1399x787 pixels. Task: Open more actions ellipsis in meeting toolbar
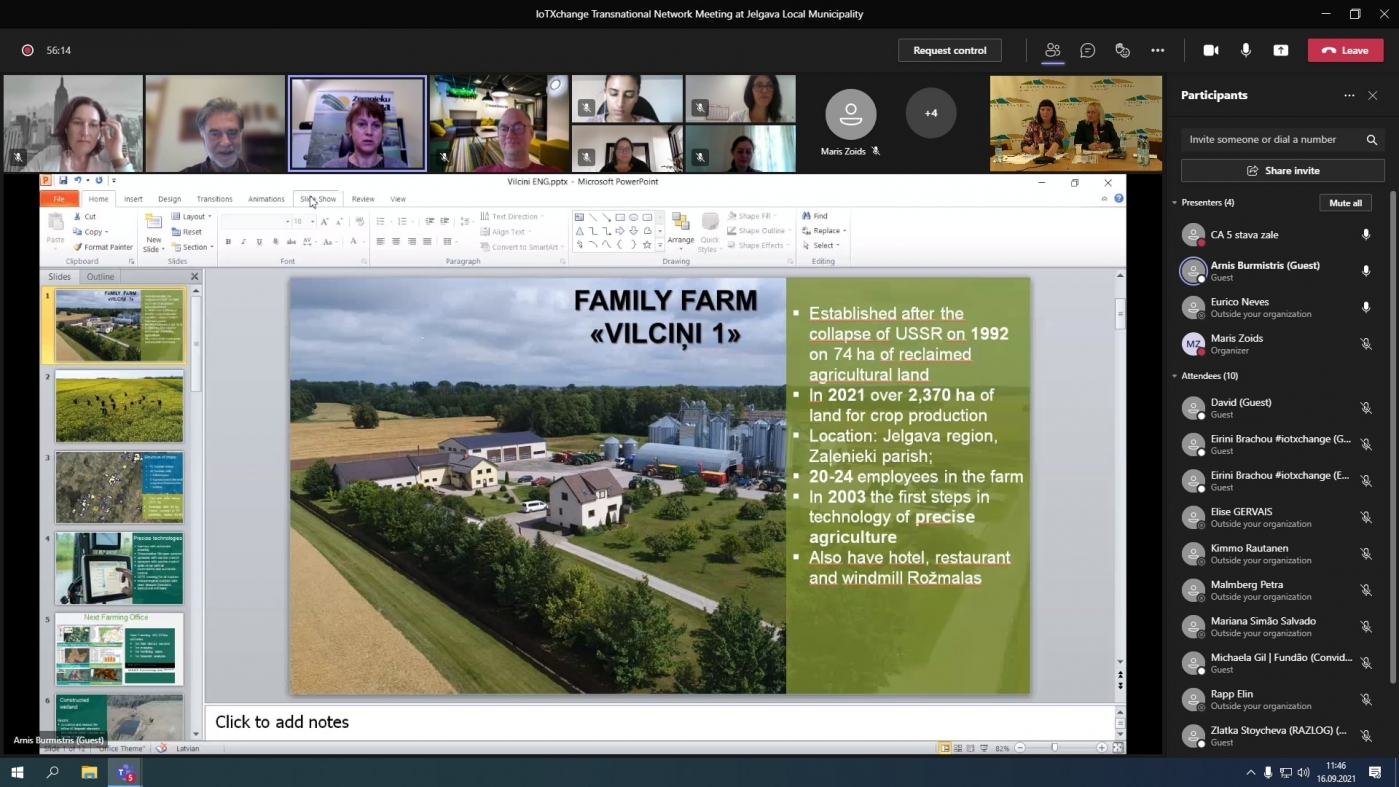click(x=1157, y=50)
